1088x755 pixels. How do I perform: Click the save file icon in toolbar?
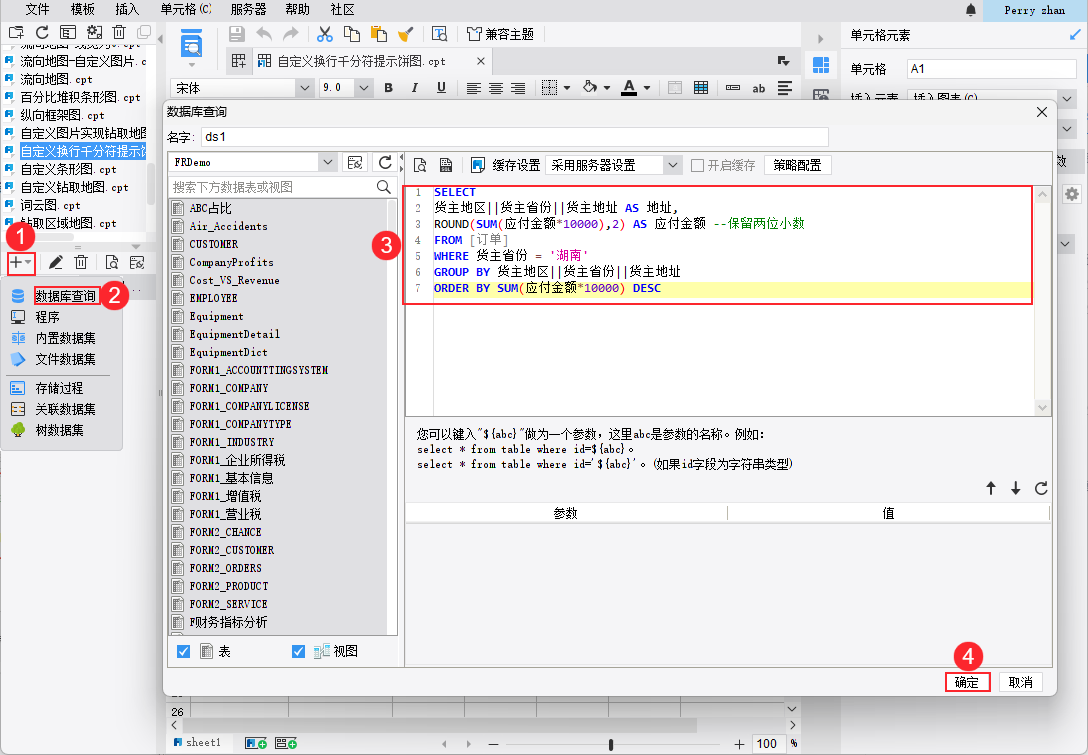[237, 34]
